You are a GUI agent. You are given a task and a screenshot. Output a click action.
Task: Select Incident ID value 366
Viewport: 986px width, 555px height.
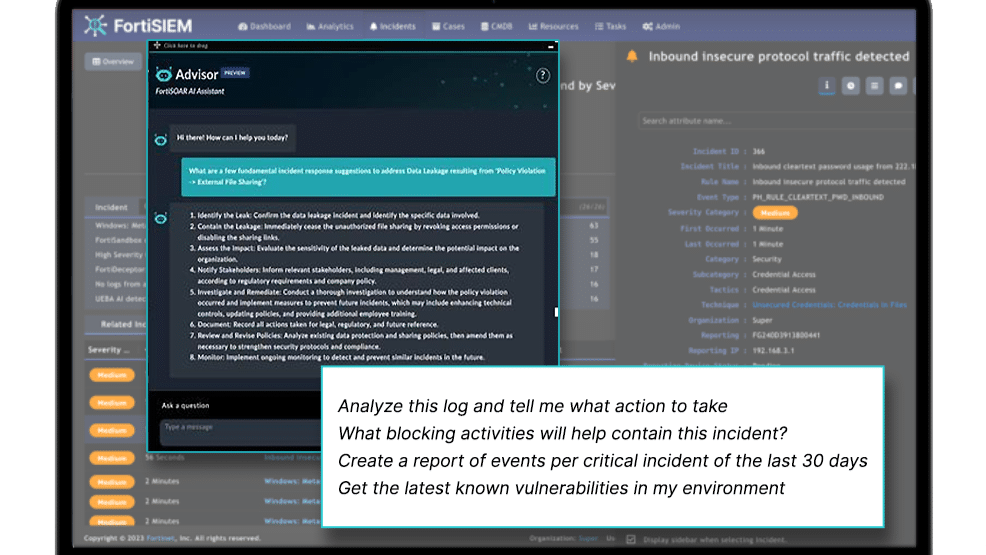[x=758, y=151]
